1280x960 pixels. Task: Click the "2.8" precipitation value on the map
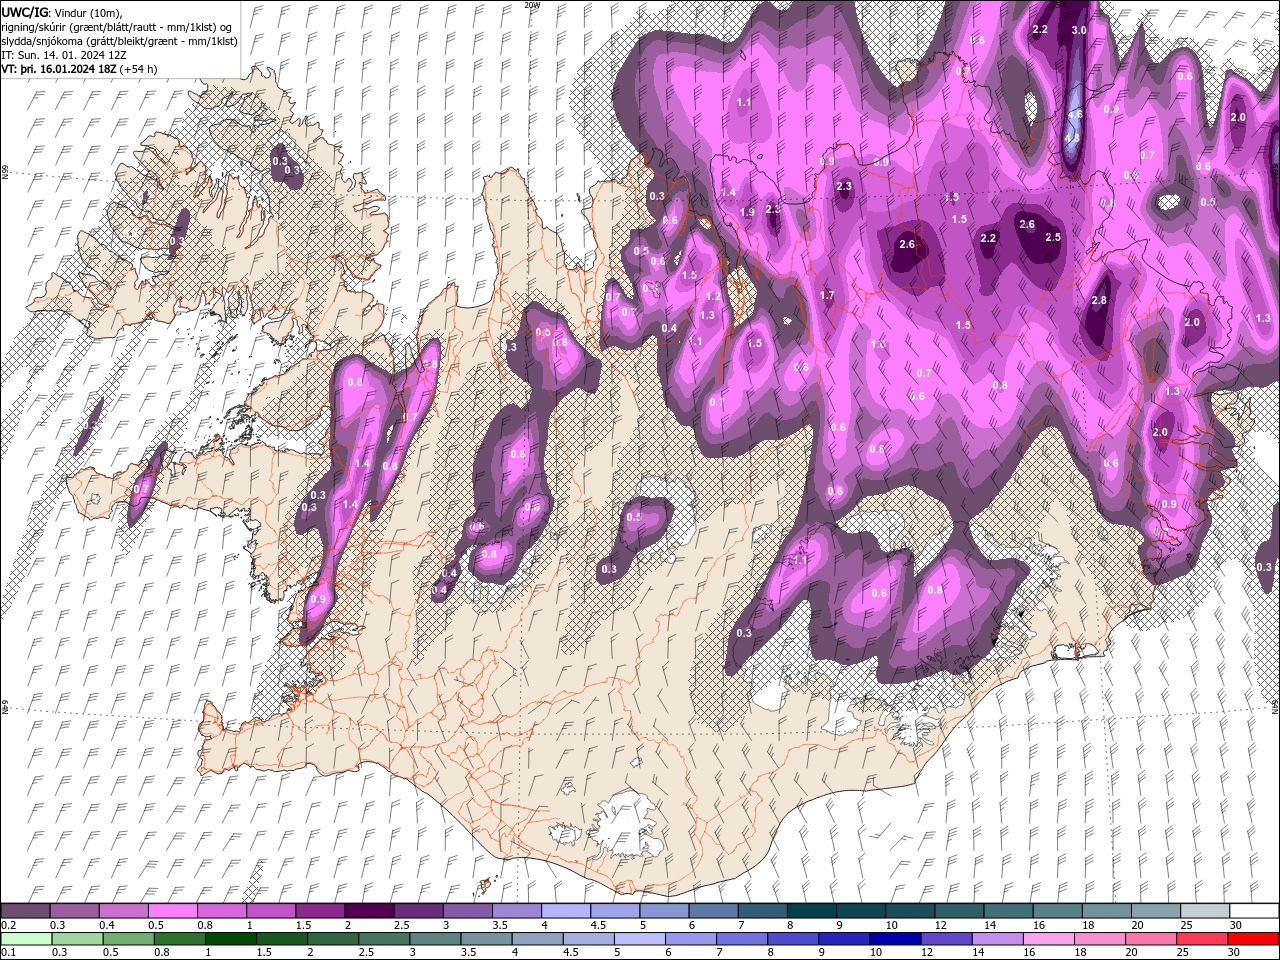1099,300
